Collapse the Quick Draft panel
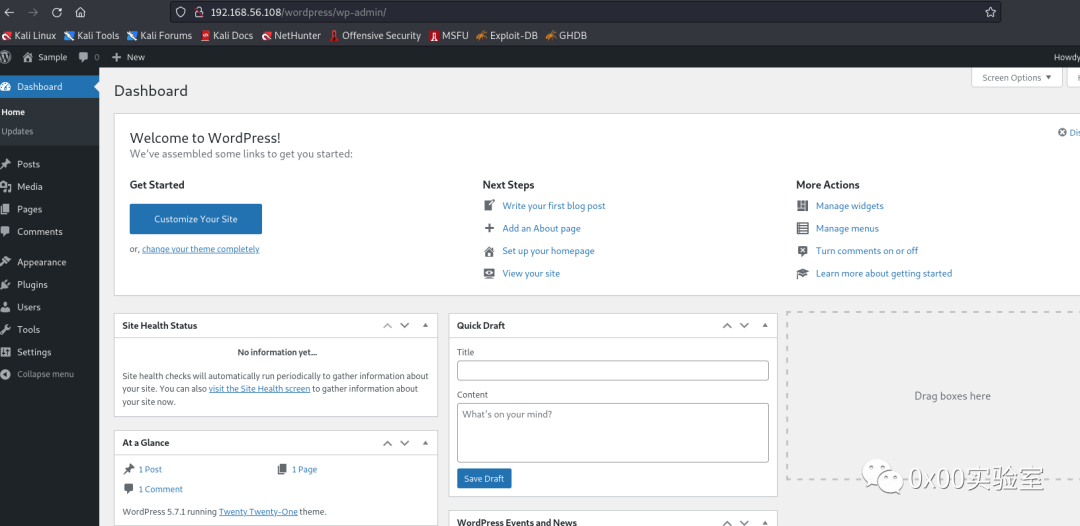The image size is (1080, 526). pos(765,325)
